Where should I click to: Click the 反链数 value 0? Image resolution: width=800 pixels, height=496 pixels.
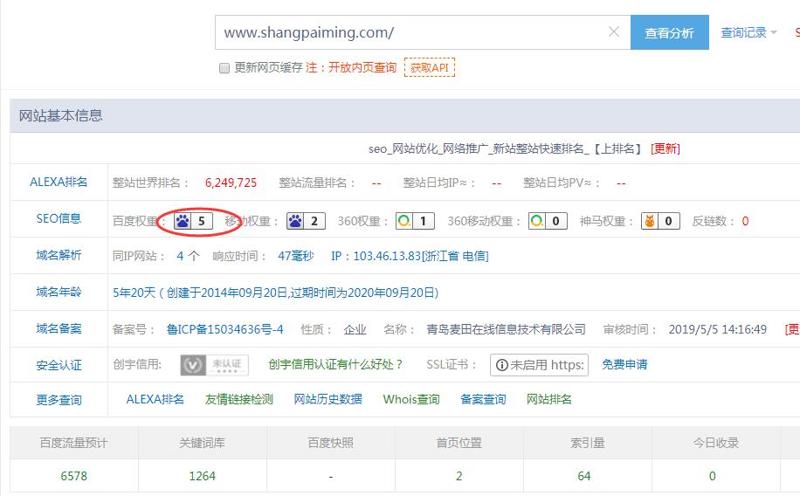pyautogui.click(x=745, y=221)
